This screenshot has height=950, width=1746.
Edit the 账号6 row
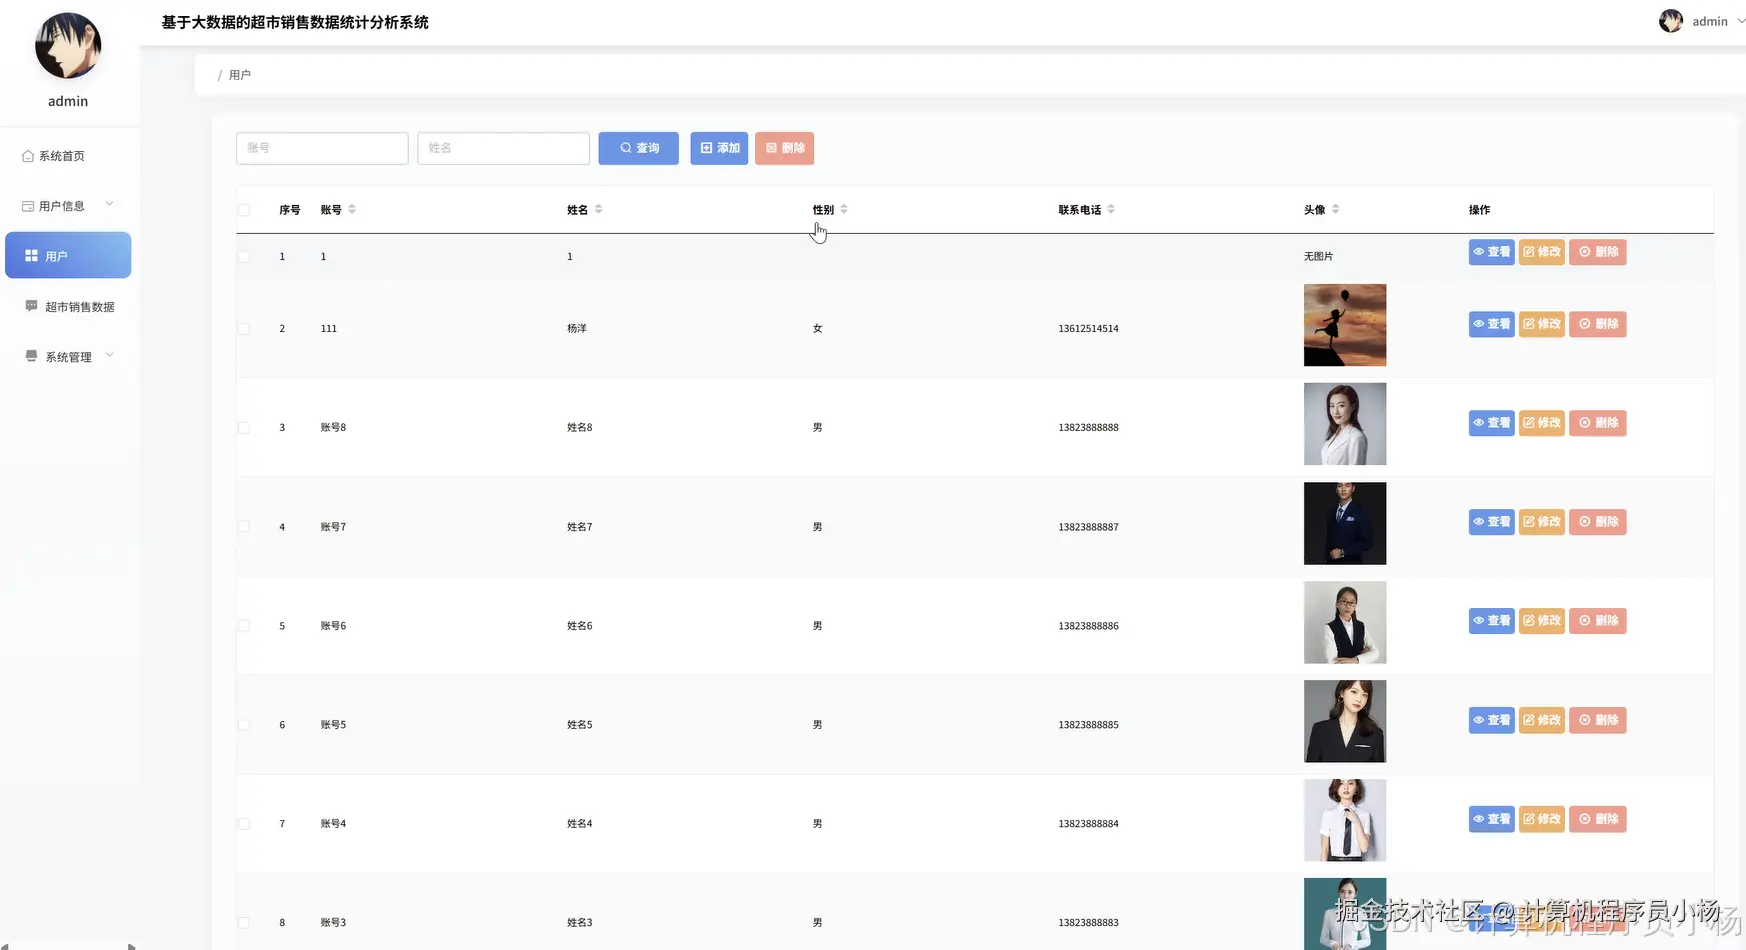[1541, 621]
